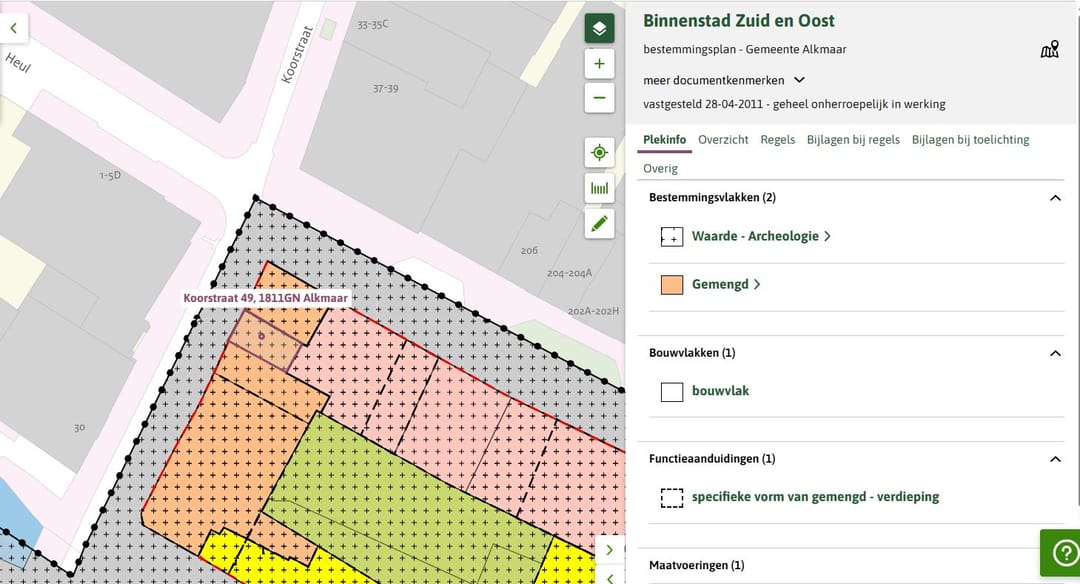The image size is (1080, 584).
Task: Click the show-plan-on-map icon
Action: coord(1049,50)
